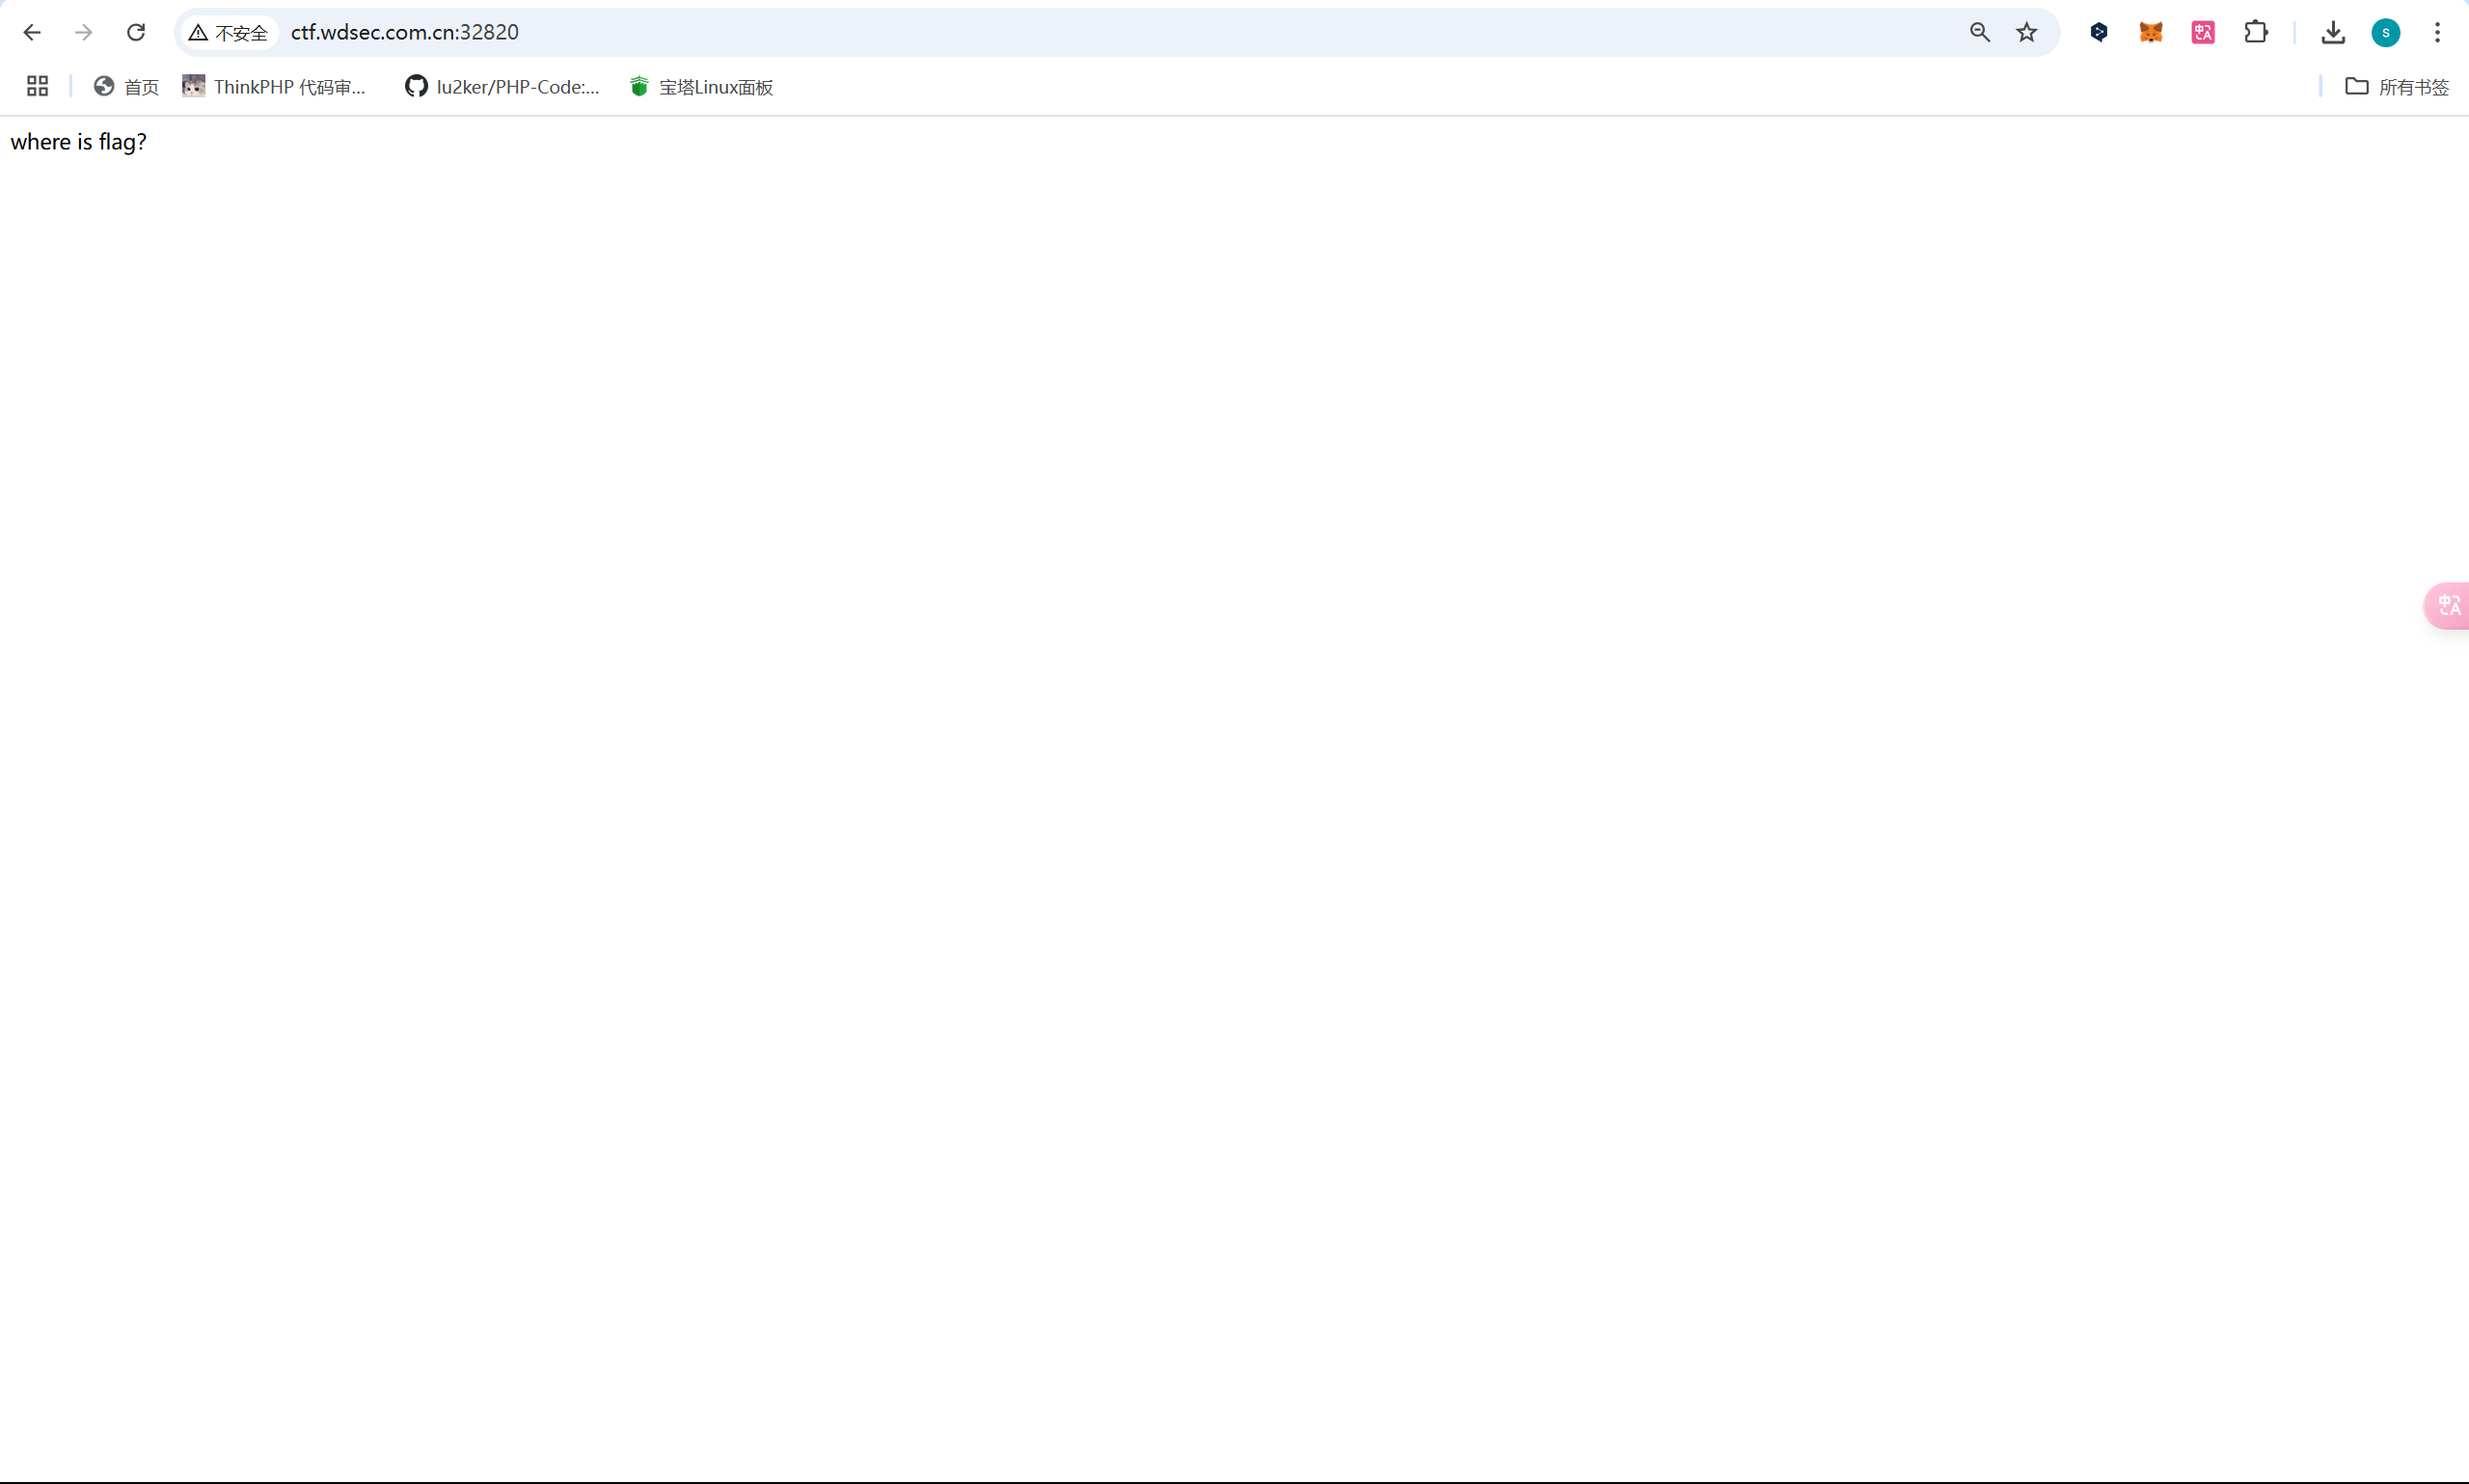Open the Chrome three-dot menu

[x=2438, y=32]
